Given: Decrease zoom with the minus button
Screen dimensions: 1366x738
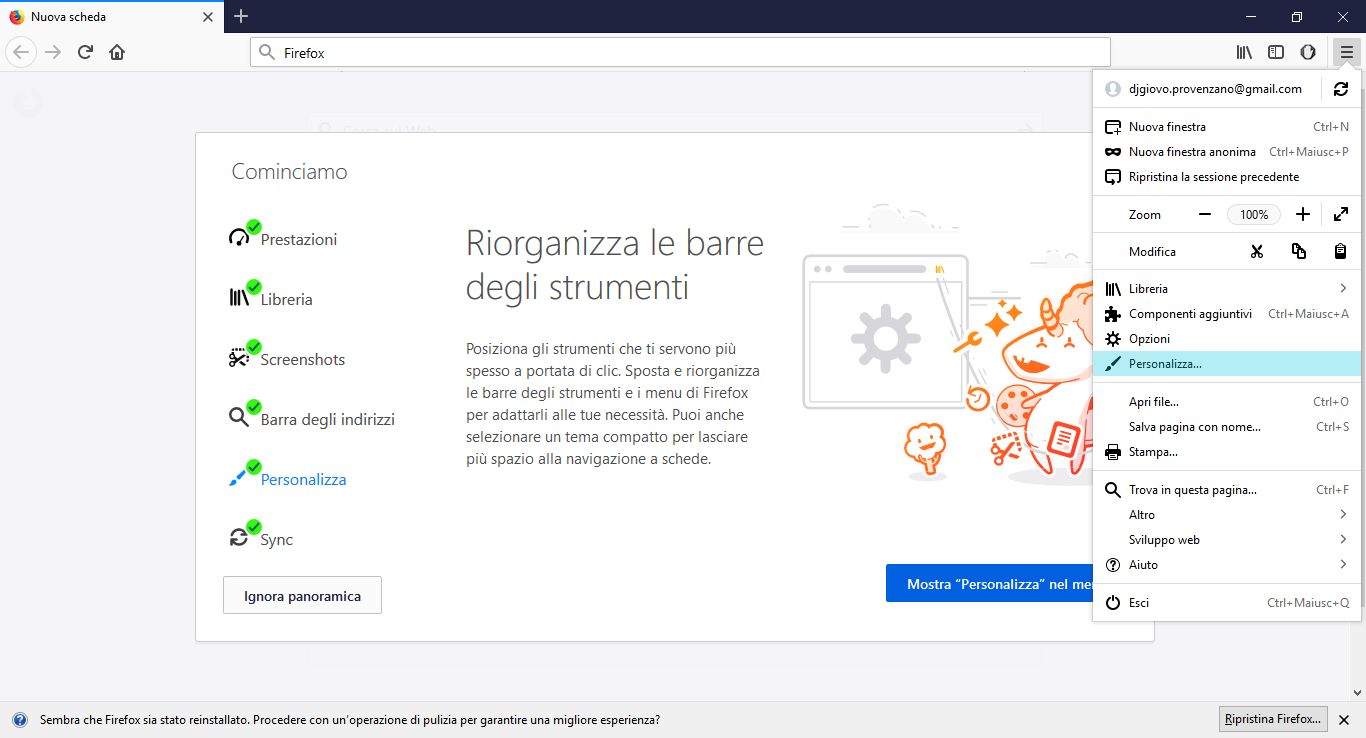Looking at the screenshot, I should pyautogui.click(x=1205, y=214).
